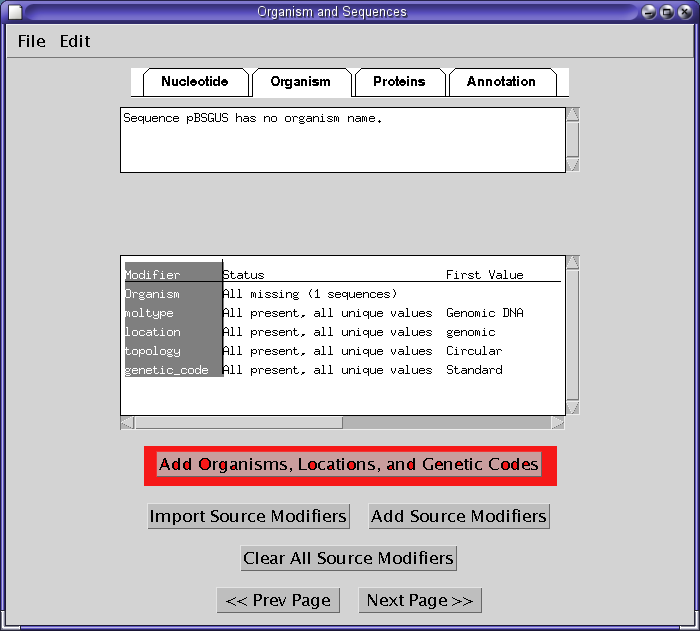Open the File menu
Screen dimensions: 700x631
[x=32, y=41]
